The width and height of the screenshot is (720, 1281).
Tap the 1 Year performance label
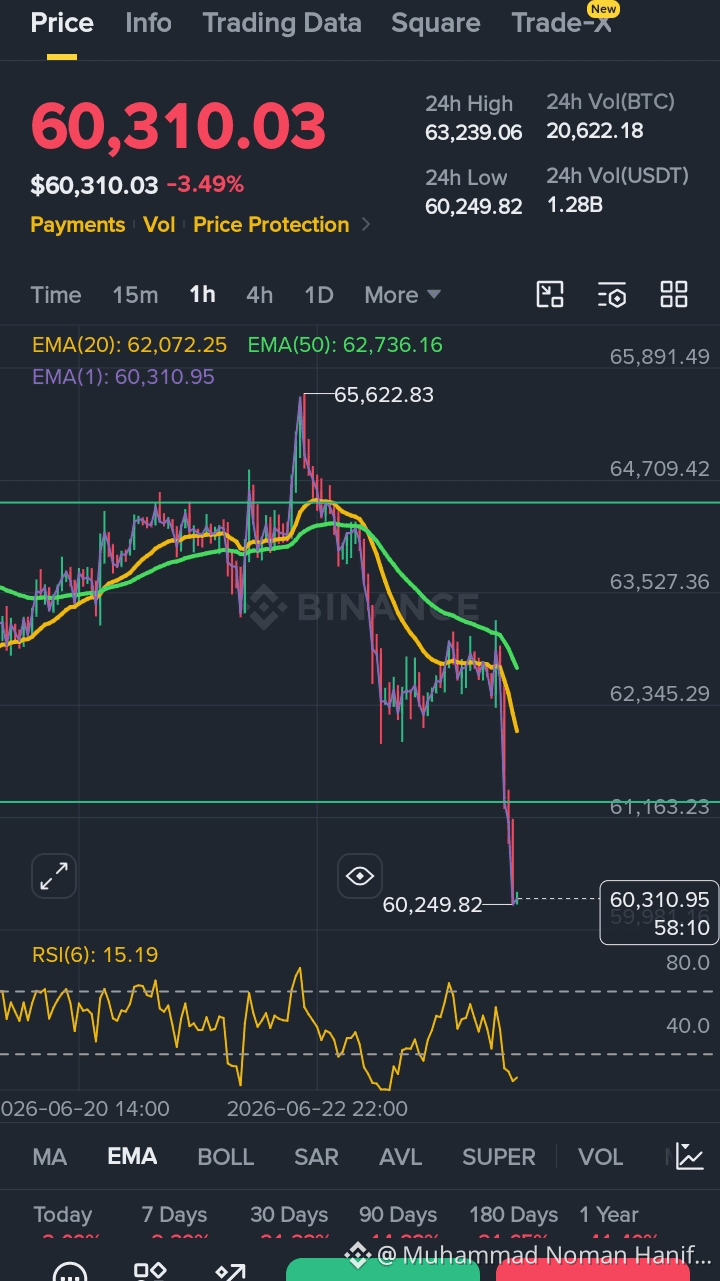tap(609, 1215)
